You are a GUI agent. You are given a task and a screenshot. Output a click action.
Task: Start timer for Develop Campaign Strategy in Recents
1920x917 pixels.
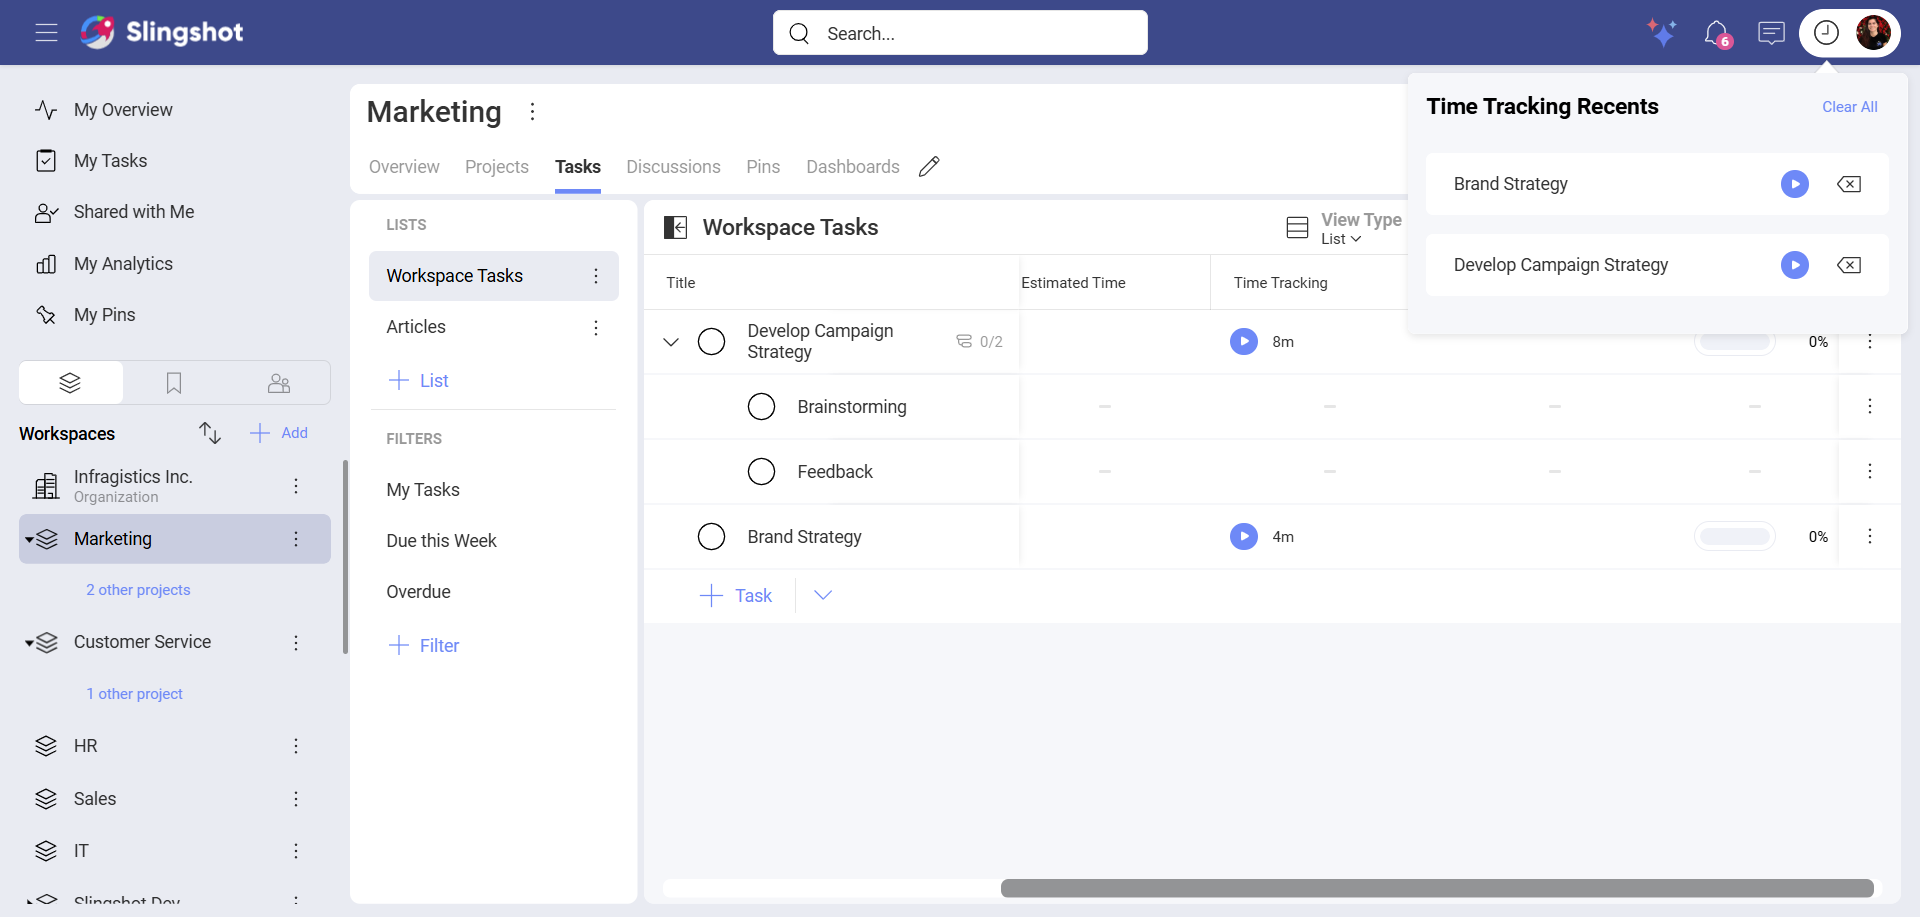pos(1795,265)
